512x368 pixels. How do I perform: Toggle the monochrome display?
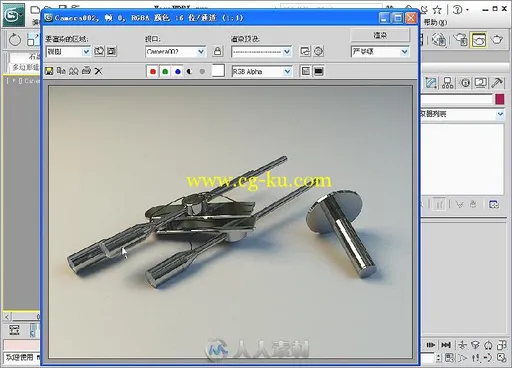click(x=202, y=71)
